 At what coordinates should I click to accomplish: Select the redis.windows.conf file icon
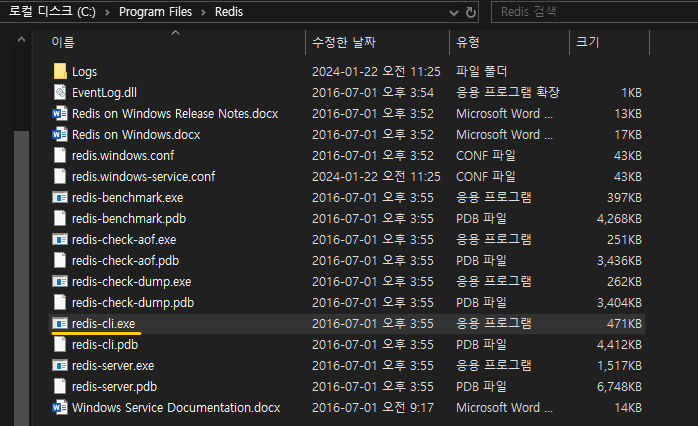[60, 155]
